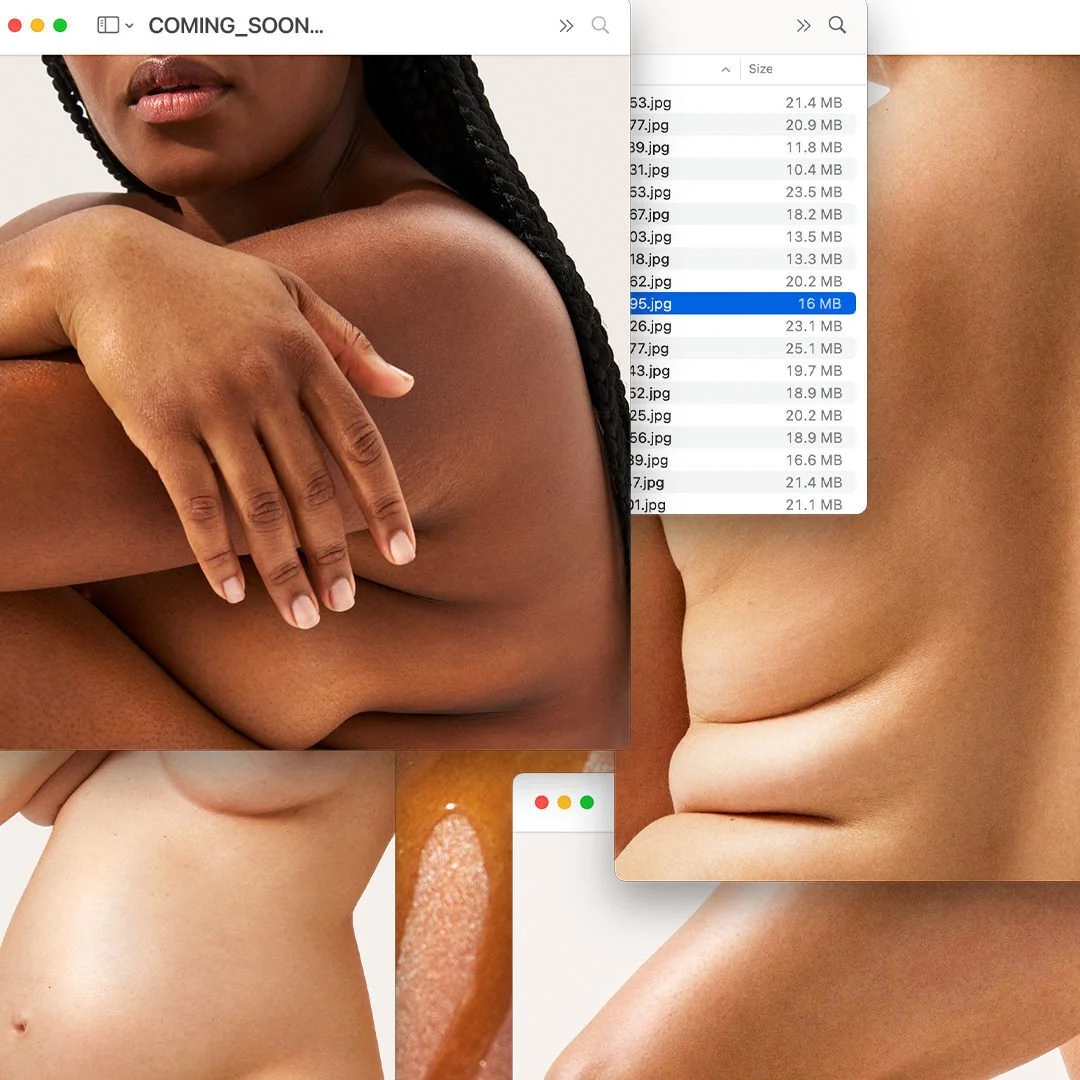Toggle the sidebar icon in COMING_SOON window
This screenshot has width=1080, height=1080.
pyautogui.click(x=108, y=25)
